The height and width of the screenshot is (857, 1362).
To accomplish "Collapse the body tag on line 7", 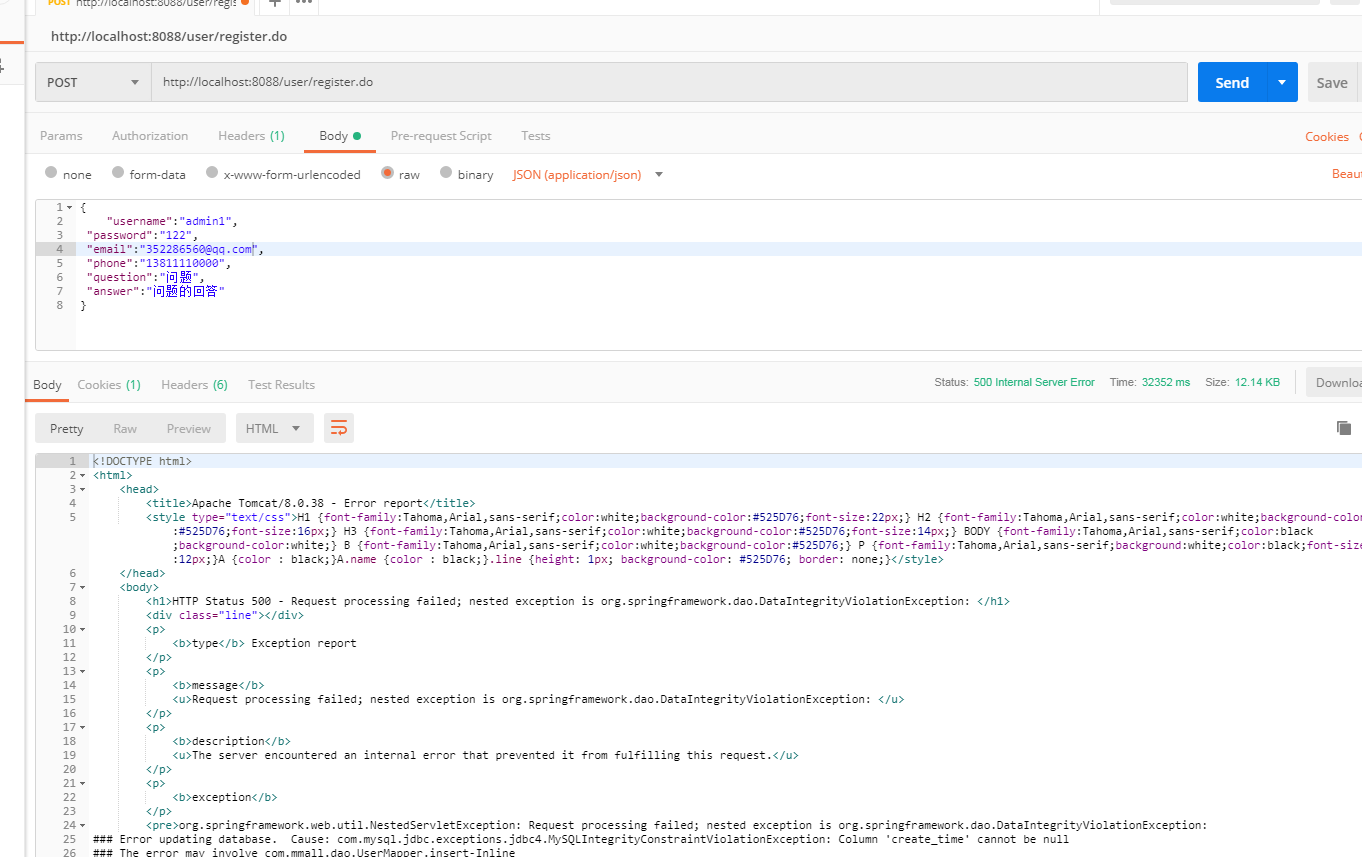I will click(x=82, y=587).
